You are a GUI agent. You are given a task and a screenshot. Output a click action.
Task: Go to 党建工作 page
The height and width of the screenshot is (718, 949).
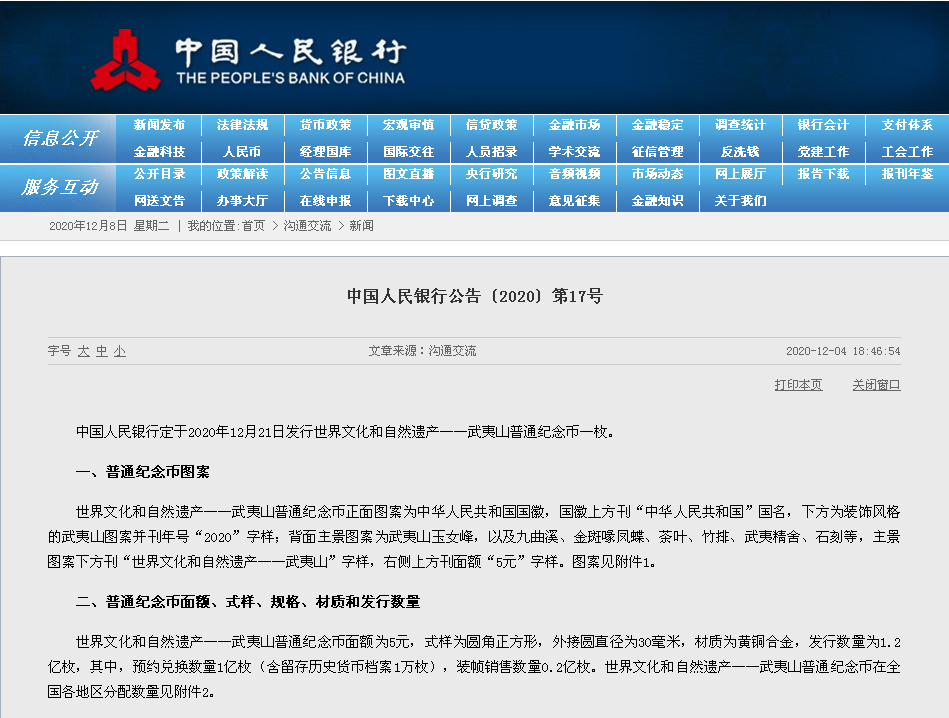823,151
